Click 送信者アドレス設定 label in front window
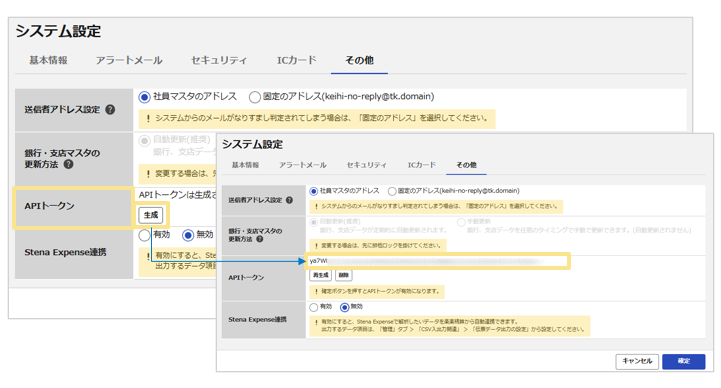 255,200
